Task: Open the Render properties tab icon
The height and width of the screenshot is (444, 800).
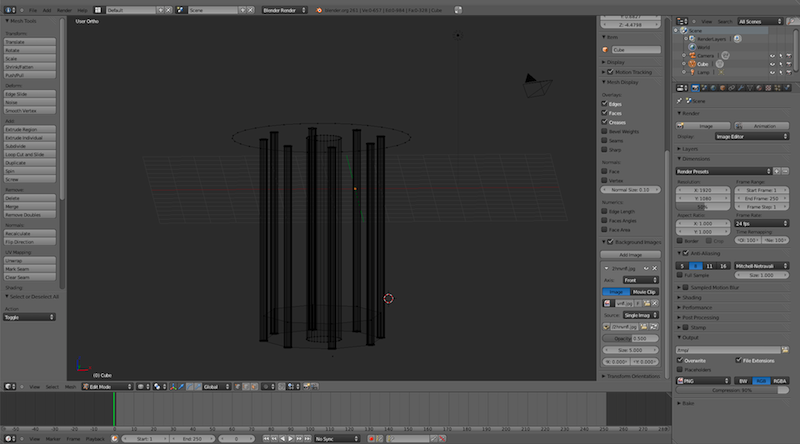Action: coord(695,88)
